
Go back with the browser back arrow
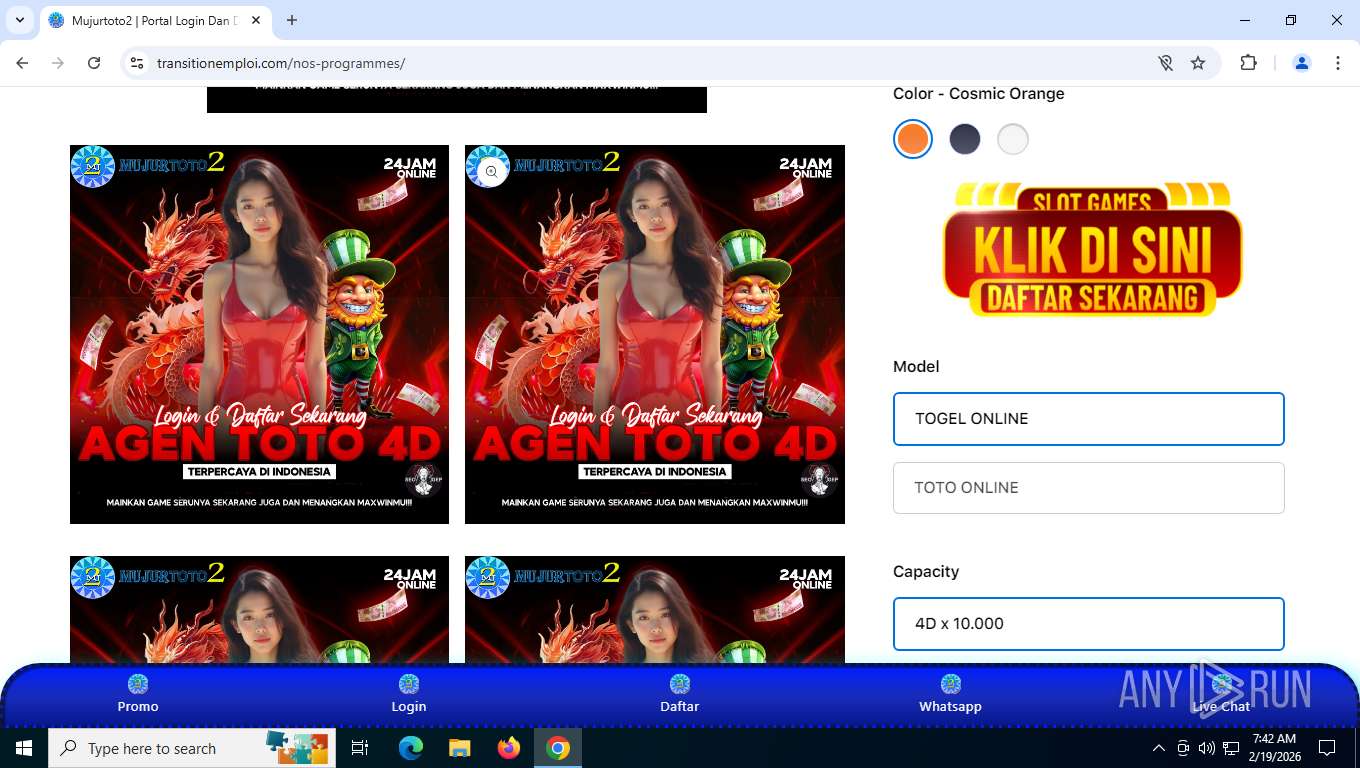[22, 63]
